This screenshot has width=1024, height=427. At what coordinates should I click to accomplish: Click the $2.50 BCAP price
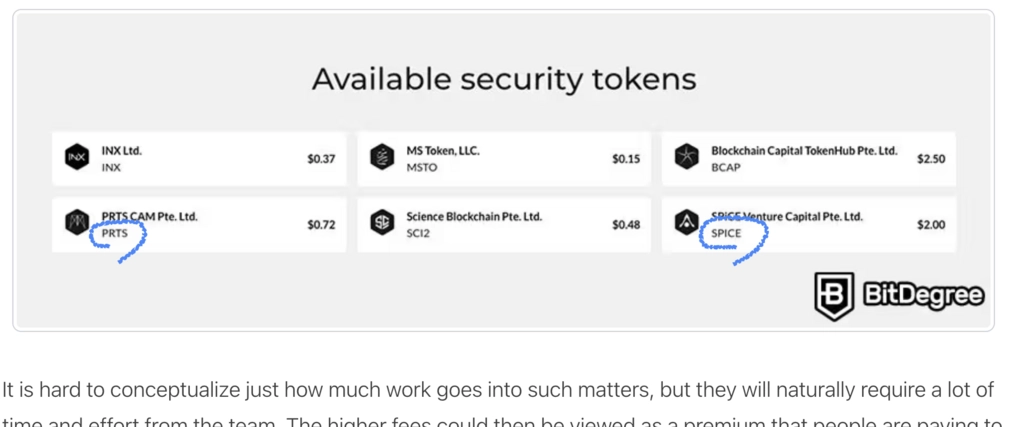point(931,159)
